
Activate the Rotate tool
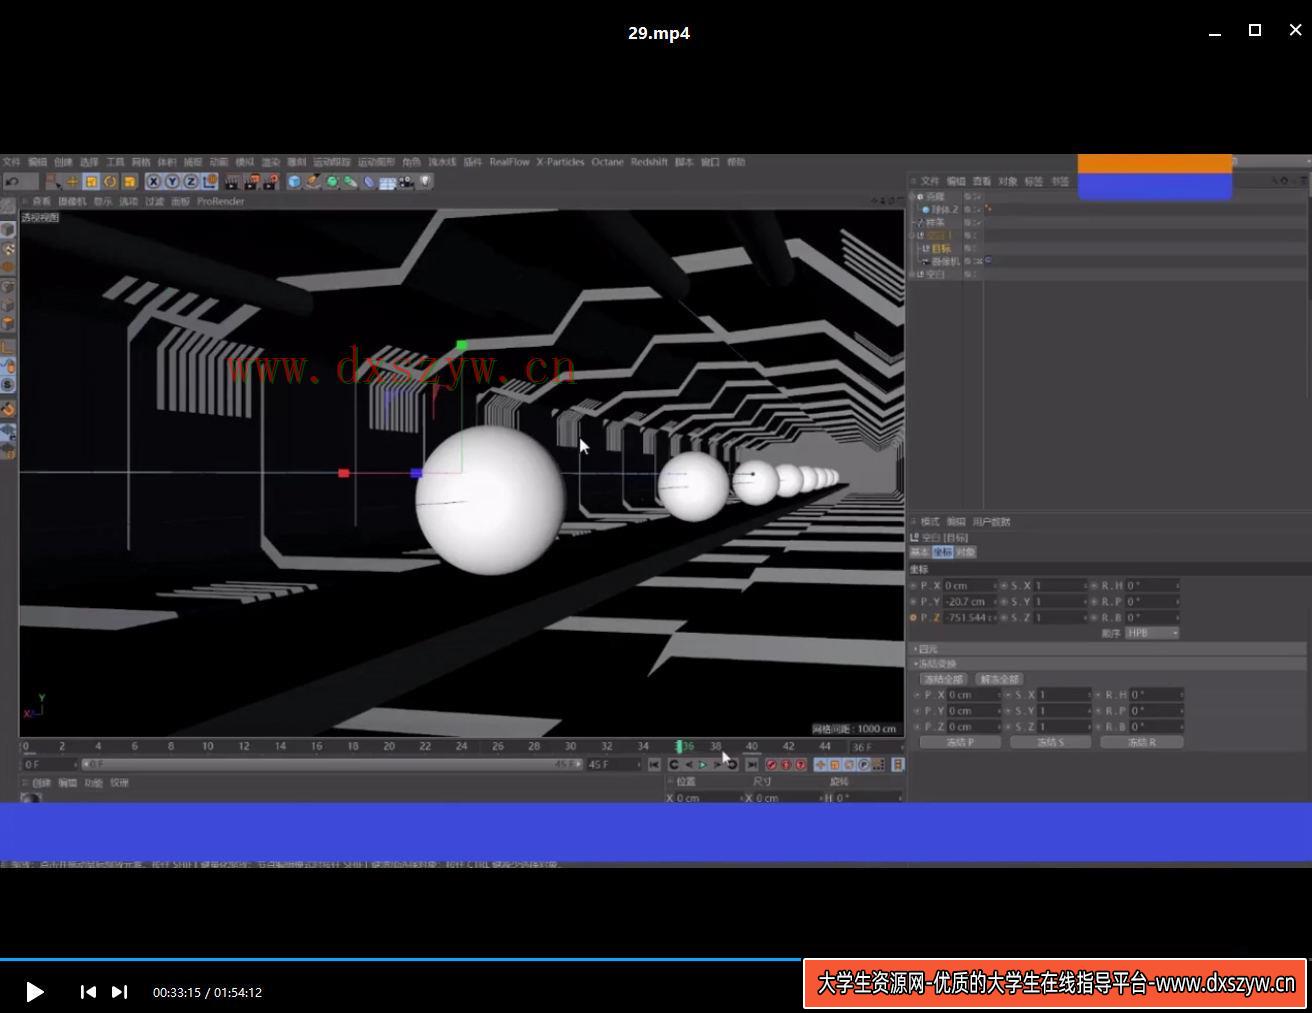[110, 181]
